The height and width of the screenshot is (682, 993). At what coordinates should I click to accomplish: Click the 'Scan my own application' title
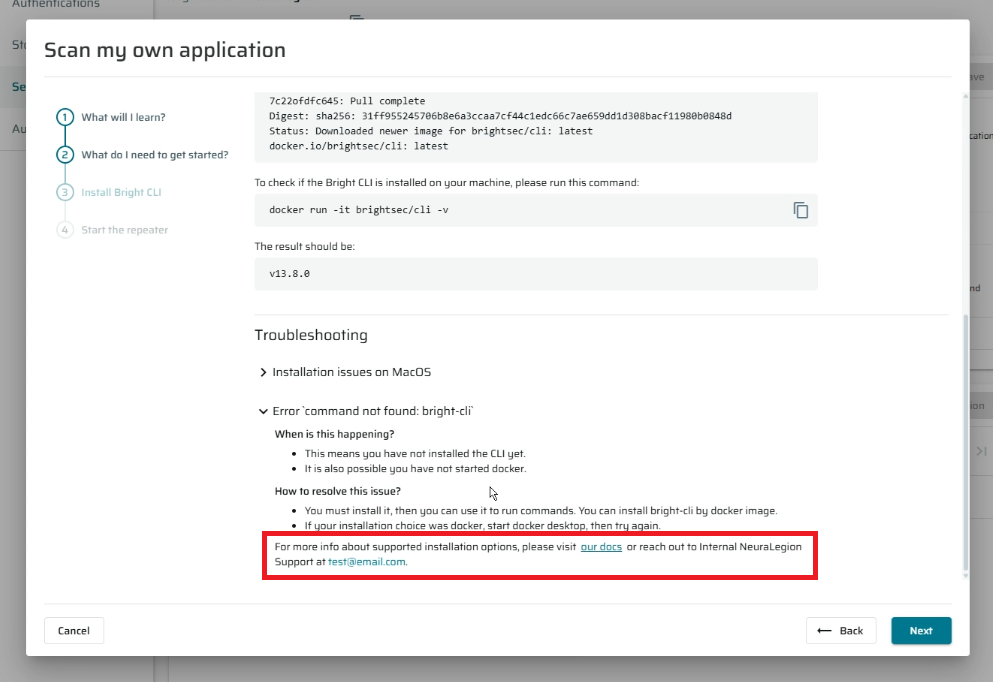point(165,50)
